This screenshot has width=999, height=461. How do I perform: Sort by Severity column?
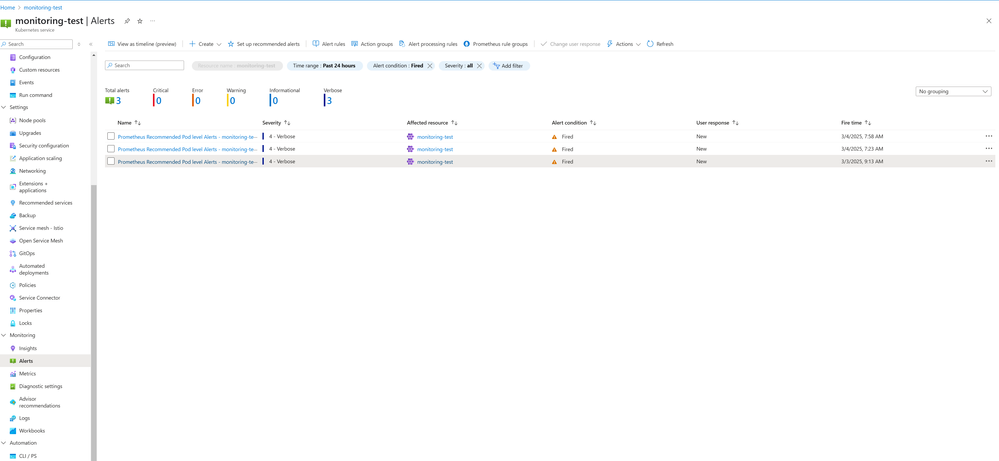click(277, 122)
